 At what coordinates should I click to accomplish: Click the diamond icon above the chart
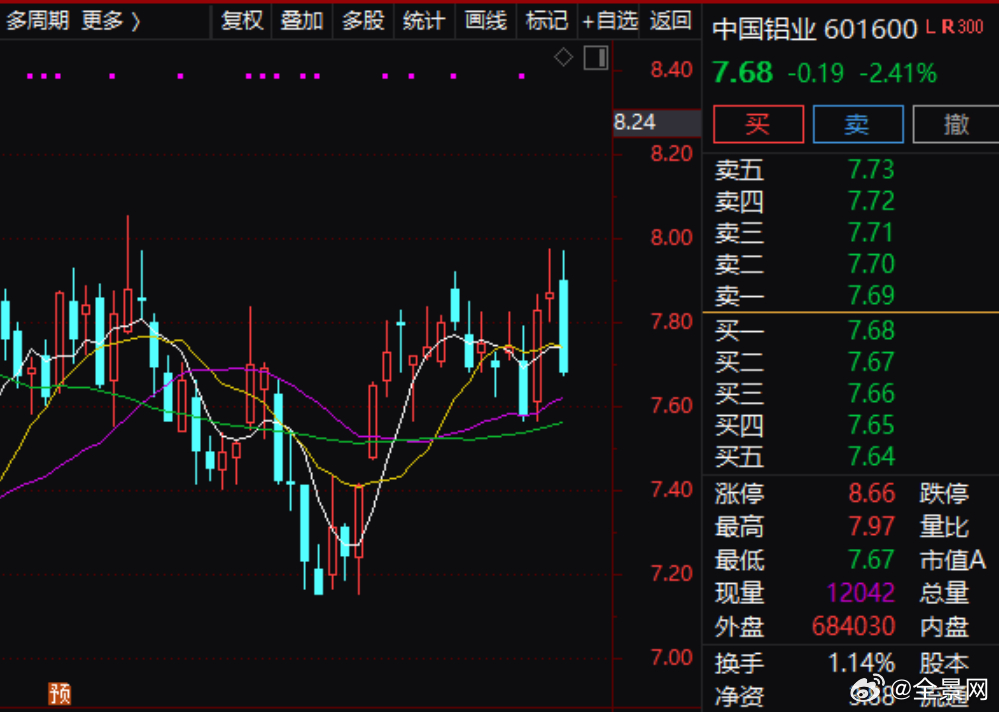click(x=563, y=57)
